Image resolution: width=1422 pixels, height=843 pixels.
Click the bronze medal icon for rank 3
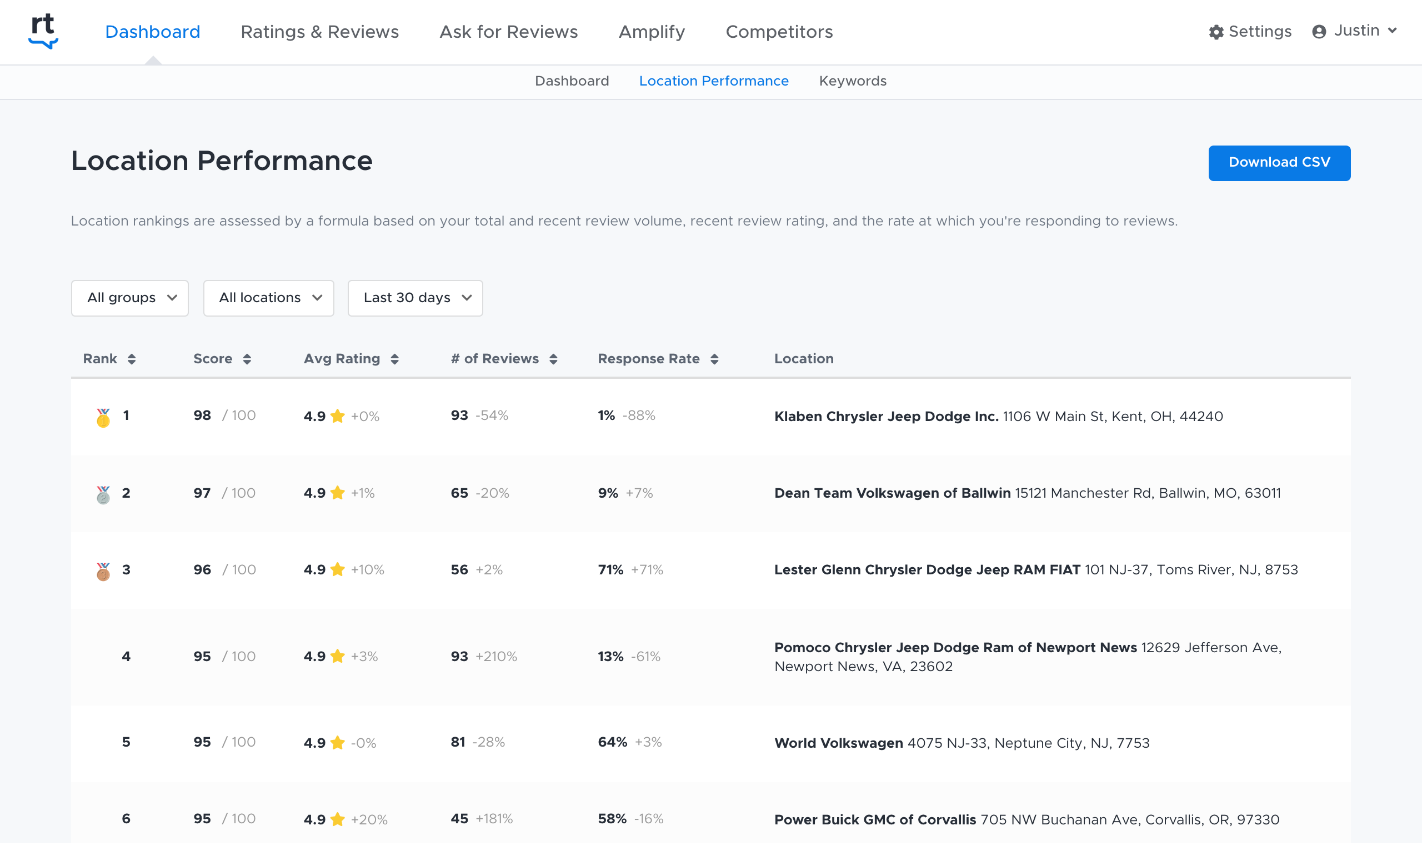tap(103, 571)
